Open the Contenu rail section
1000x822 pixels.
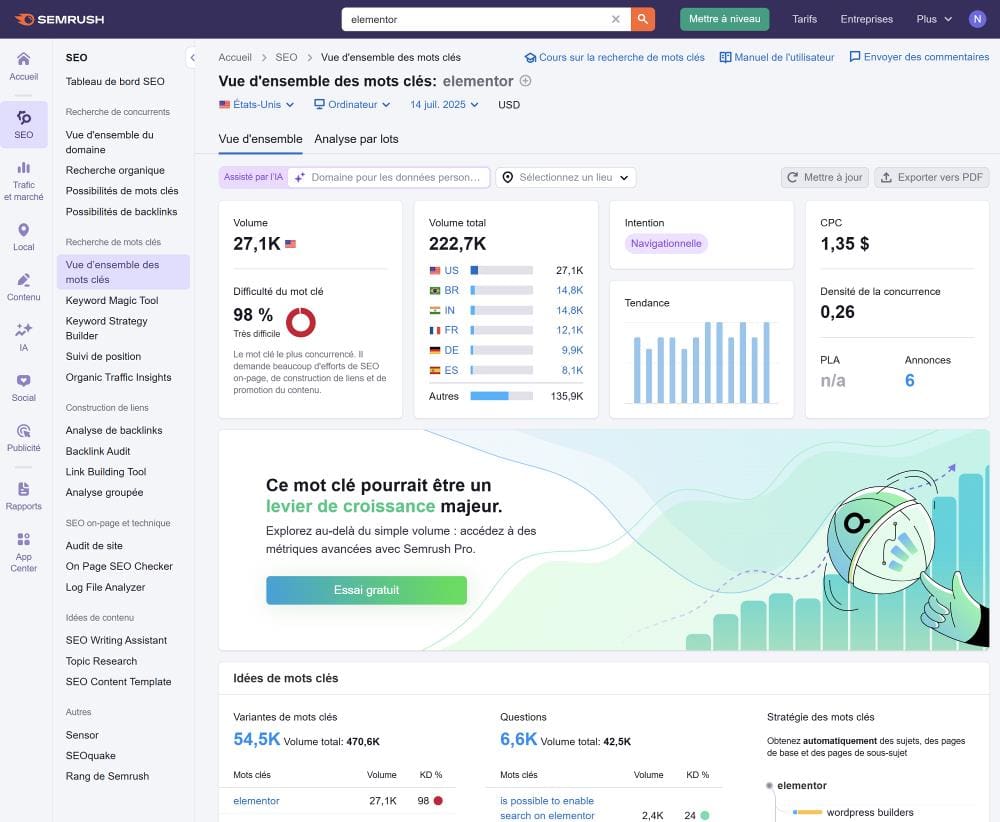point(24,287)
